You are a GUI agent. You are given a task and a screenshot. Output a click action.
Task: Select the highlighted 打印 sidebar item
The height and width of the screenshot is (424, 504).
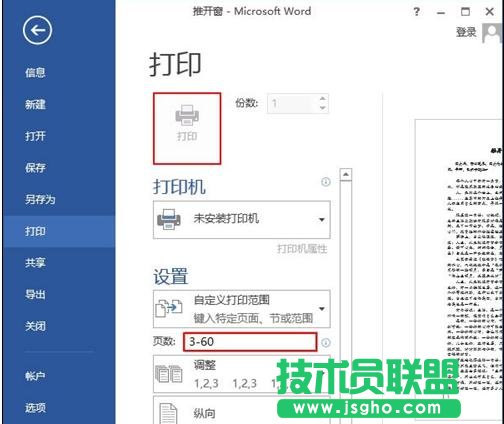pos(59,231)
